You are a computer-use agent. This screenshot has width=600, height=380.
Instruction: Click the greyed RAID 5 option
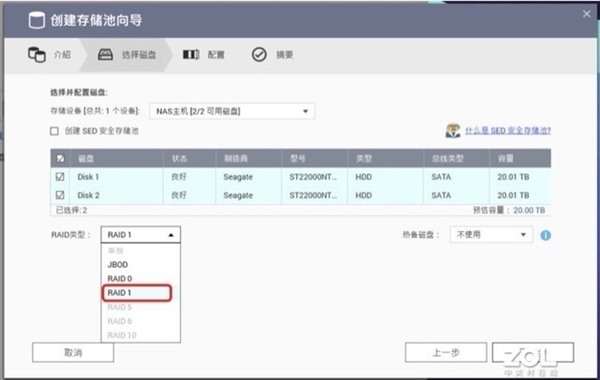point(120,307)
